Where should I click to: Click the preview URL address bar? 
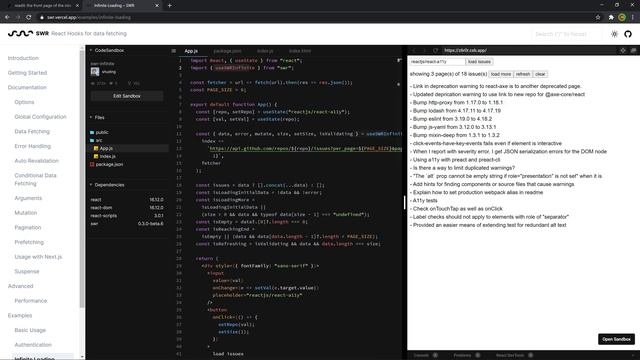(x=529, y=50)
